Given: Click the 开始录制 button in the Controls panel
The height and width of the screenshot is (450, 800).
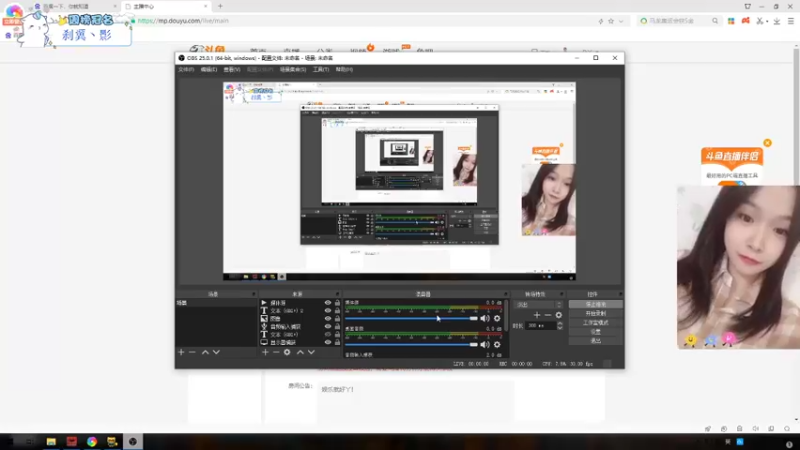Looking at the screenshot, I should (595, 313).
